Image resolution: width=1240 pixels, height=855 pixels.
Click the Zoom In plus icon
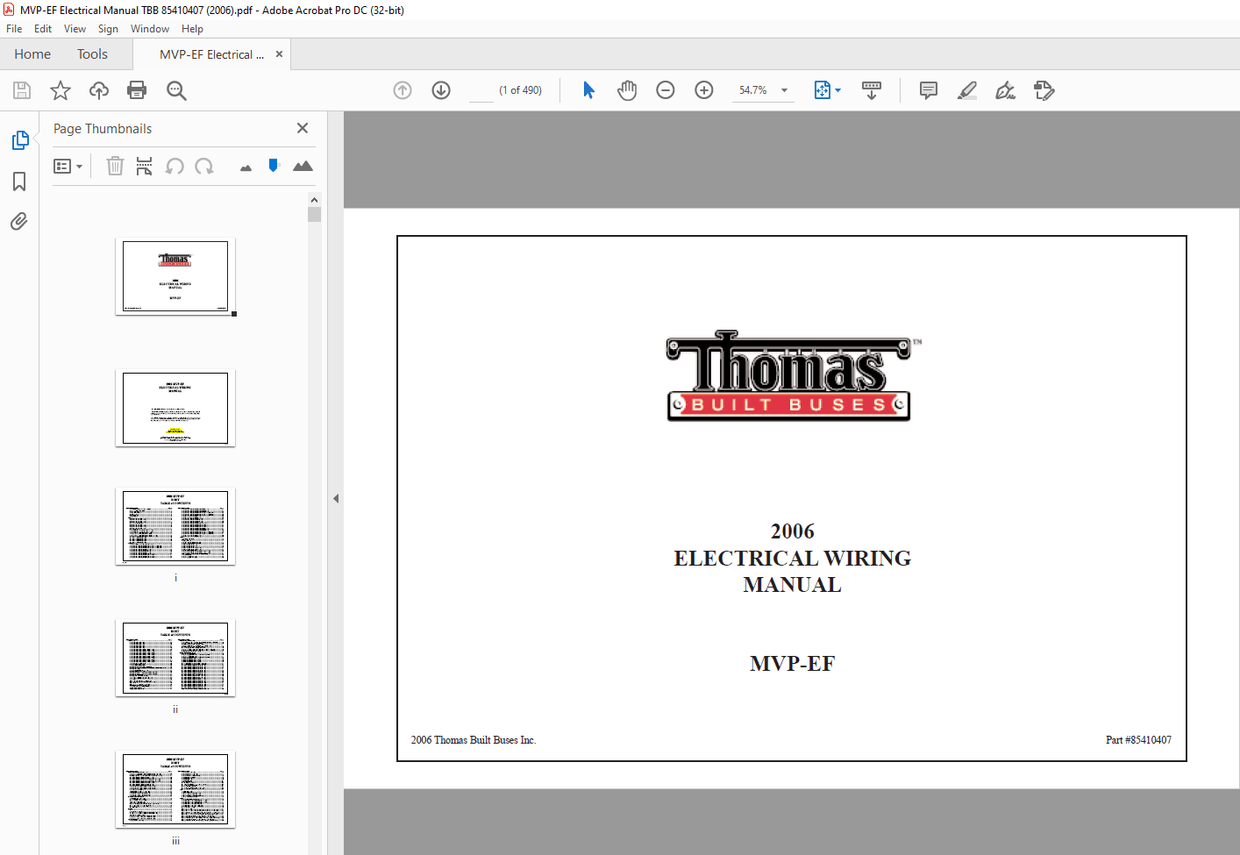tap(704, 91)
